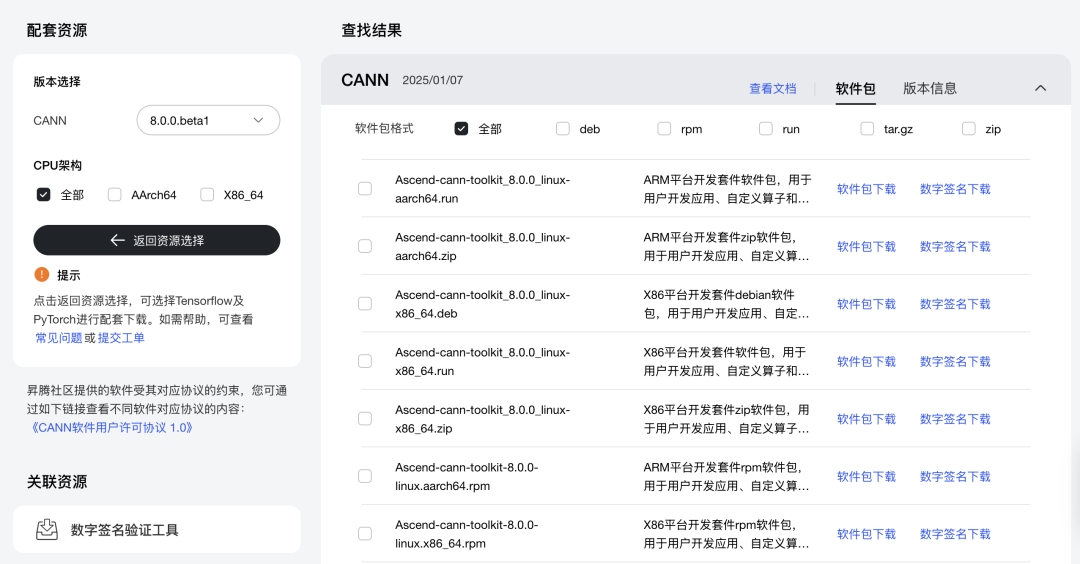Image resolution: width=1080 pixels, height=564 pixels.
Task: Click the 返回资源选择 button
Action: coord(156,240)
